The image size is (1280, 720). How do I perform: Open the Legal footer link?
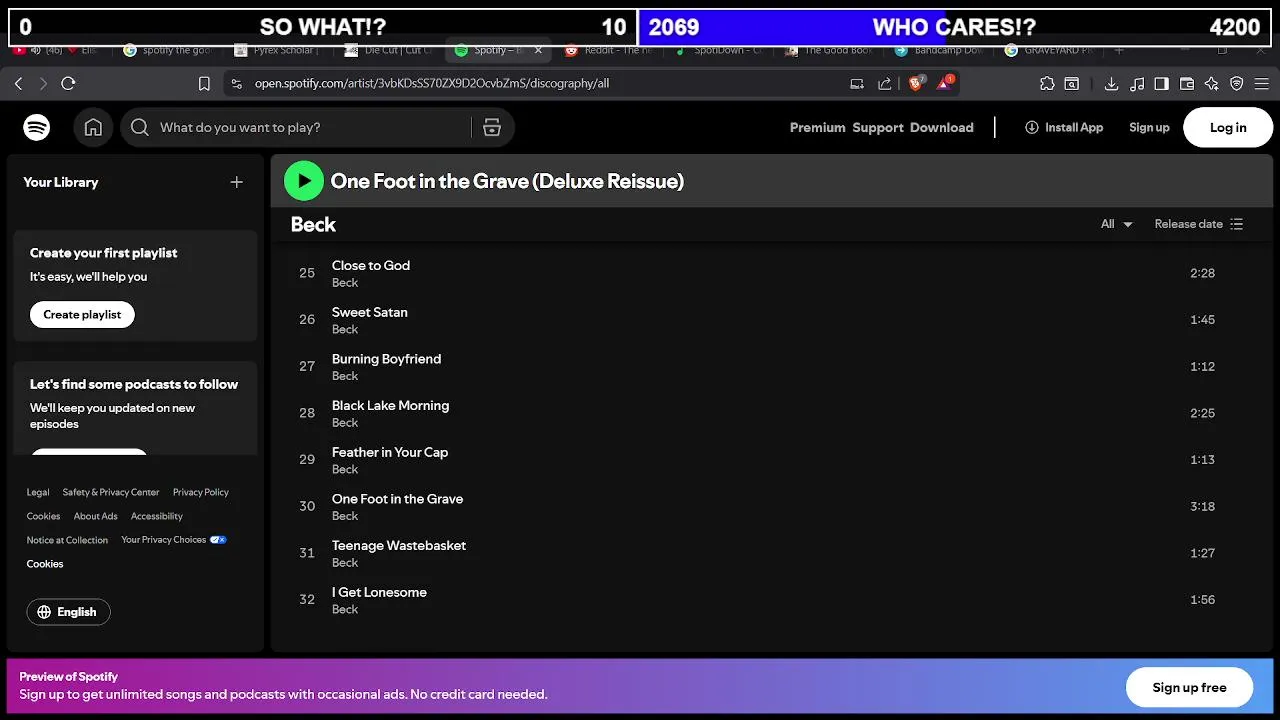point(38,492)
